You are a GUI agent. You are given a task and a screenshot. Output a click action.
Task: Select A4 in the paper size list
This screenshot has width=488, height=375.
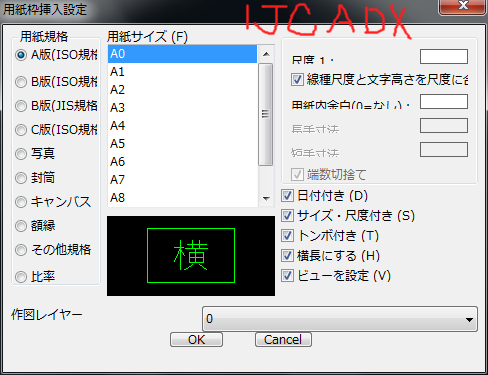click(x=182, y=126)
